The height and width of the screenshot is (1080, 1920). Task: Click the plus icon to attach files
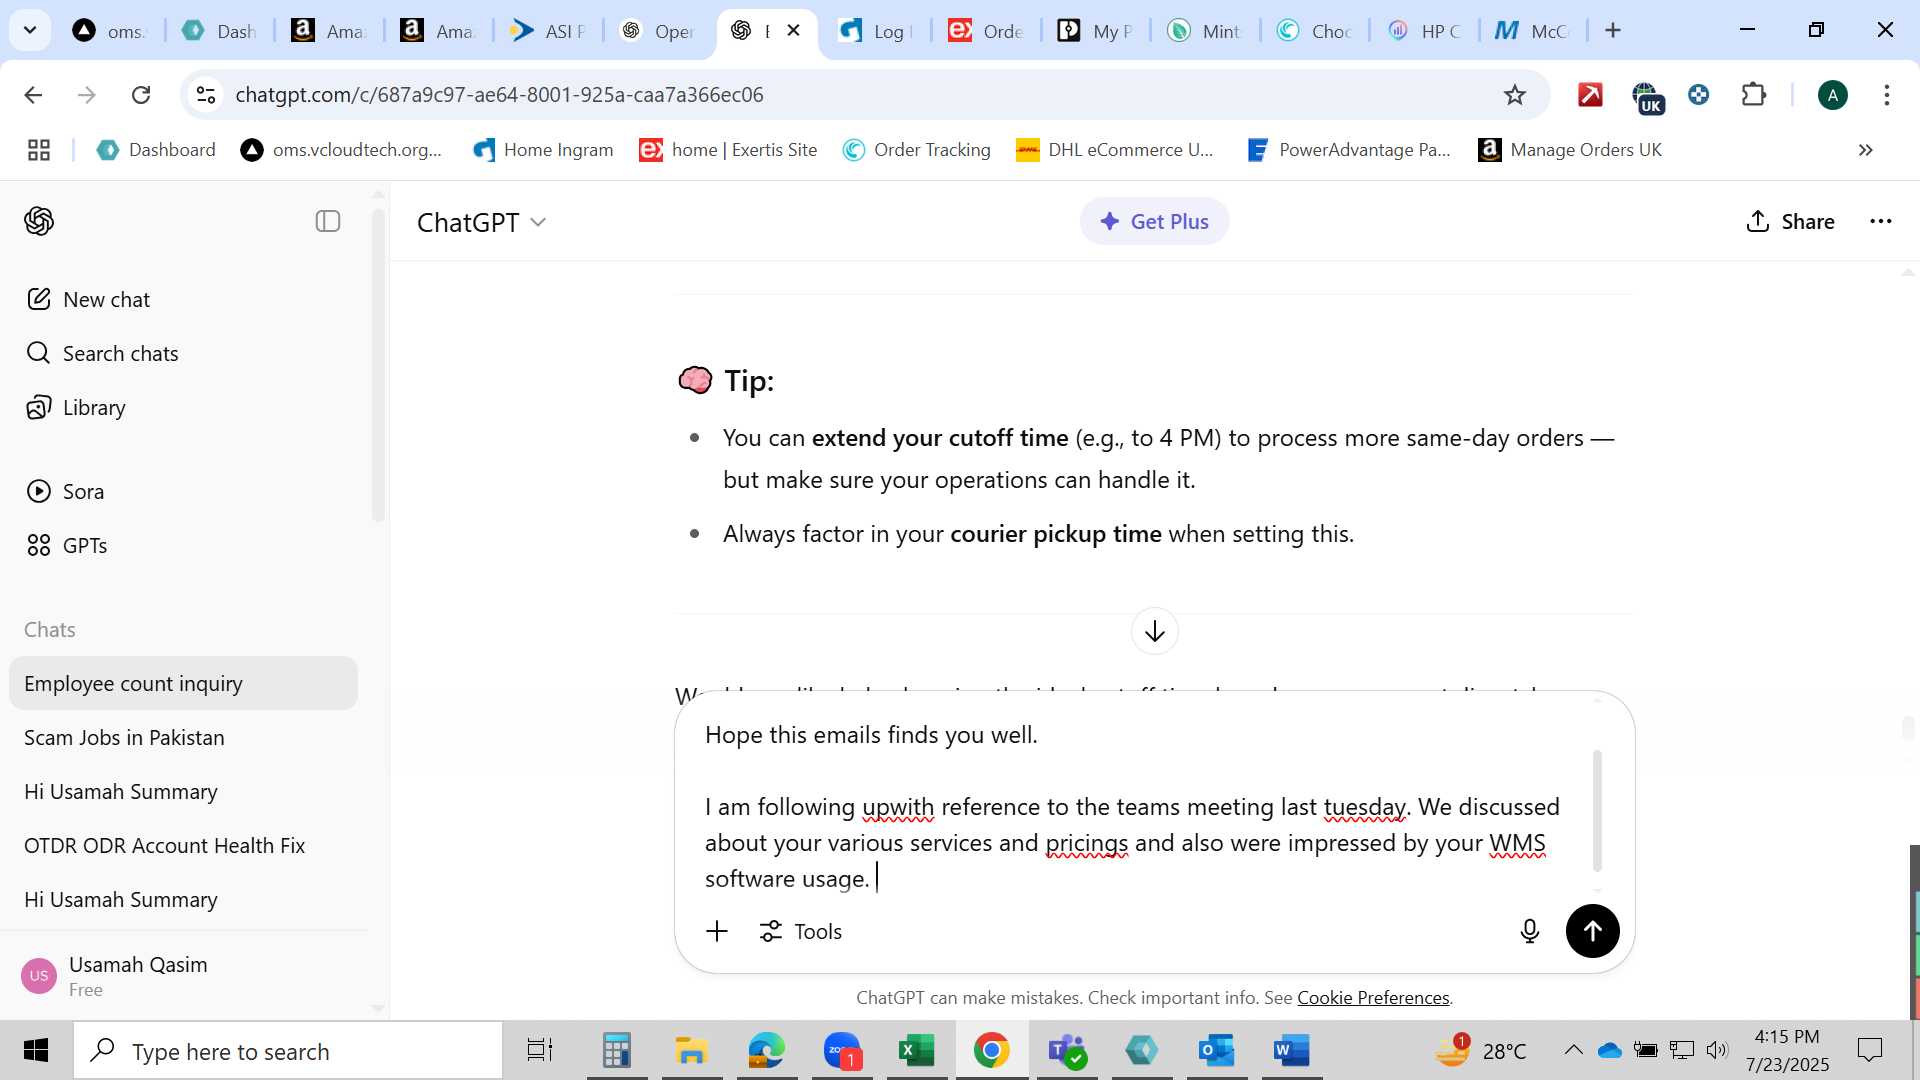pyautogui.click(x=717, y=931)
